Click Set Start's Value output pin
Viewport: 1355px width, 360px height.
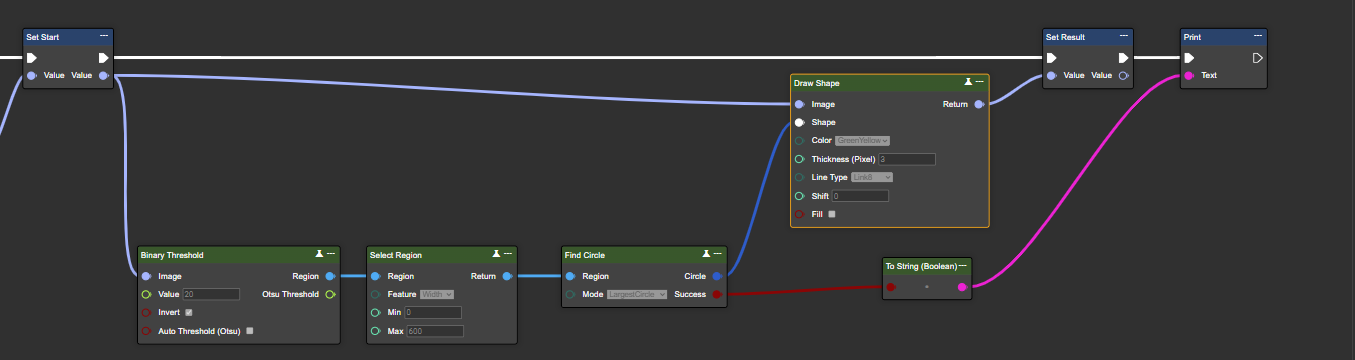104,75
